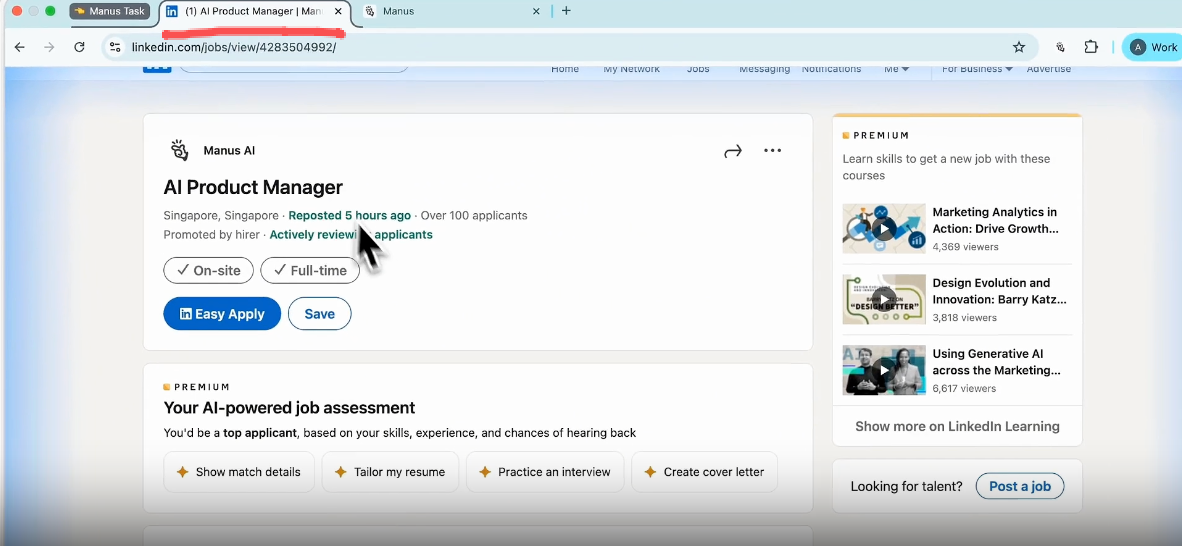The image size is (1182, 546).
Task: Open Using Generative AI course thumbnail
Action: (883, 370)
